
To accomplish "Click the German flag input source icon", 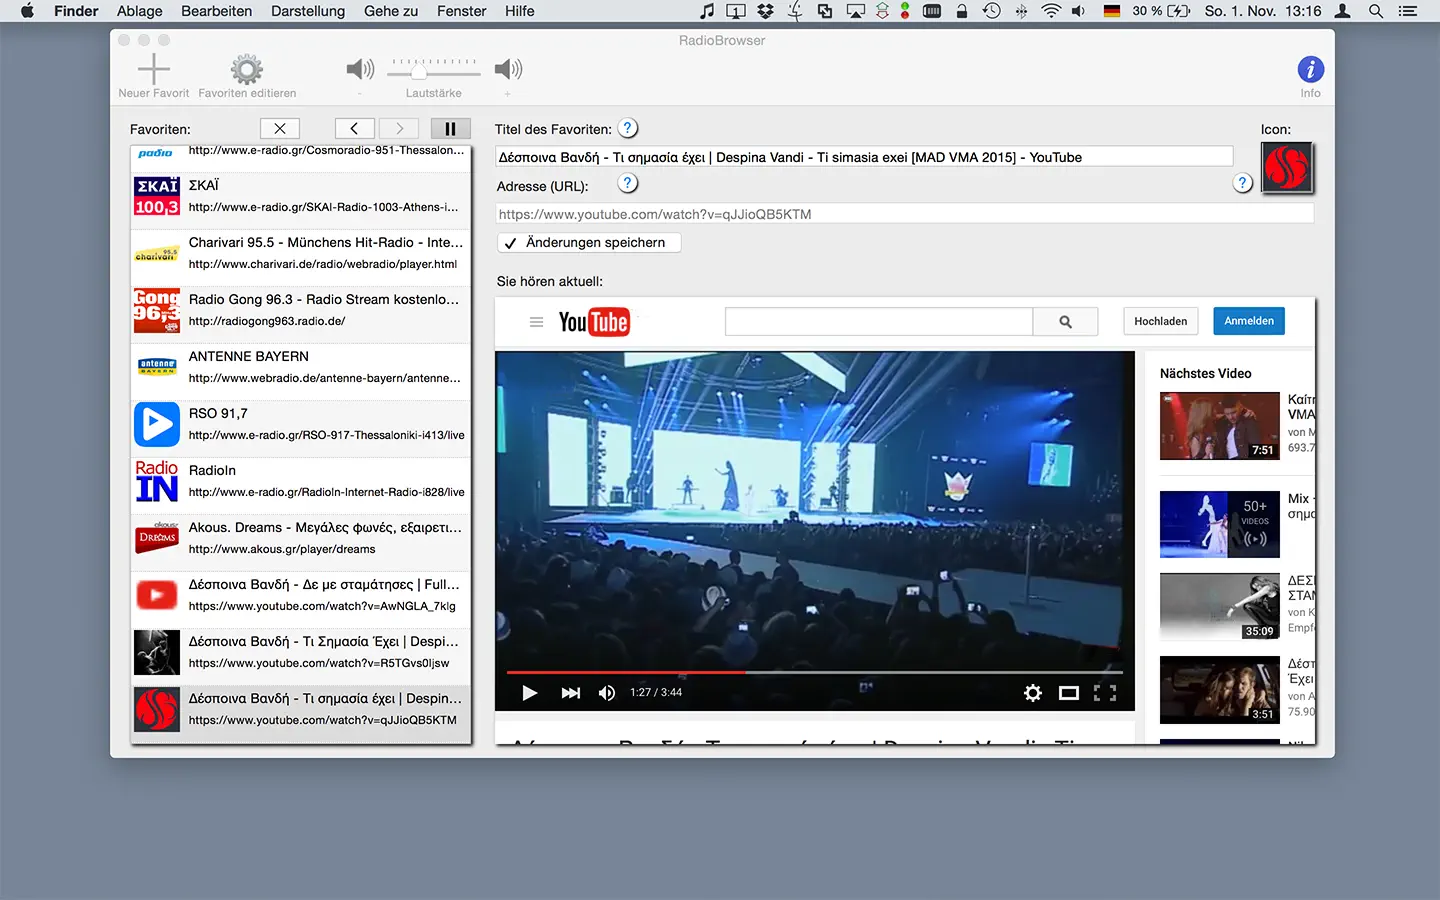I will click(1111, 11).
